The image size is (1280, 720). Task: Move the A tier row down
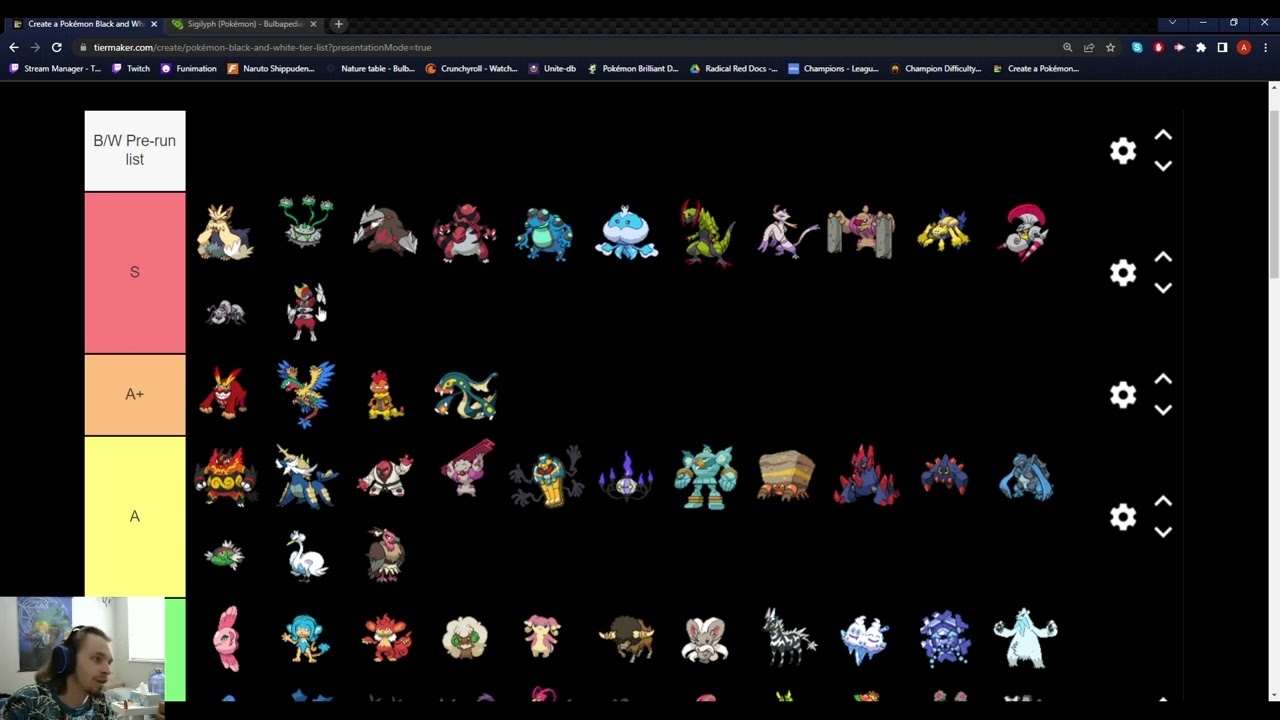click(x=1163, y=532)
